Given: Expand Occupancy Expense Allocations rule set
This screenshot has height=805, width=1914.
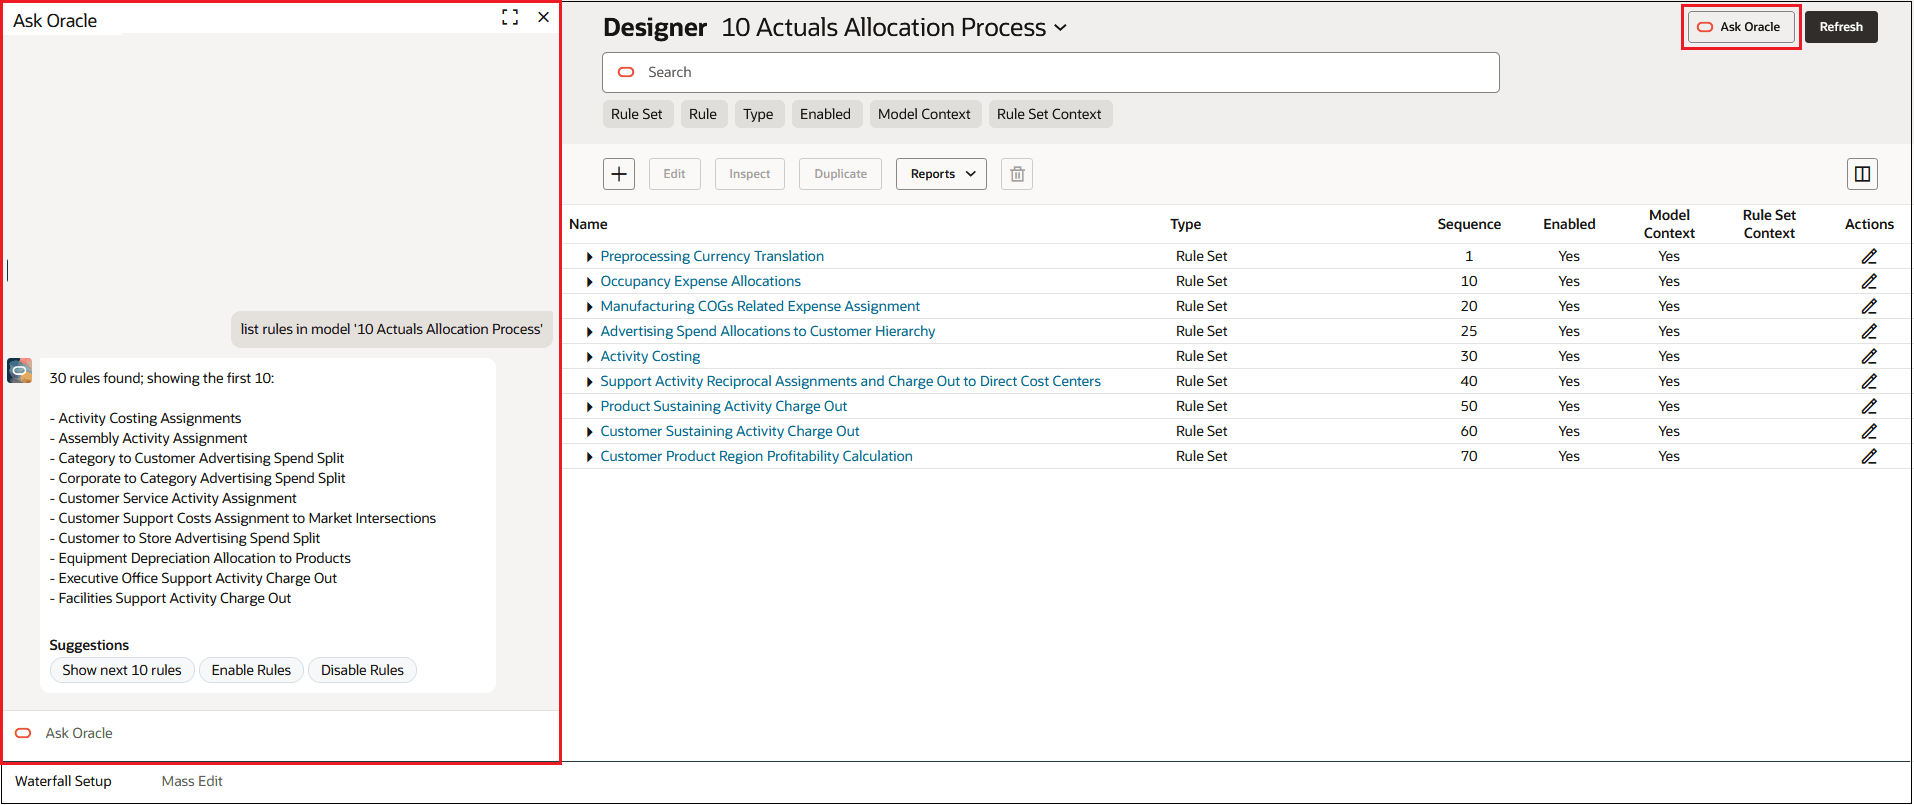Looking at the screenshot, I should pos(590,282).
